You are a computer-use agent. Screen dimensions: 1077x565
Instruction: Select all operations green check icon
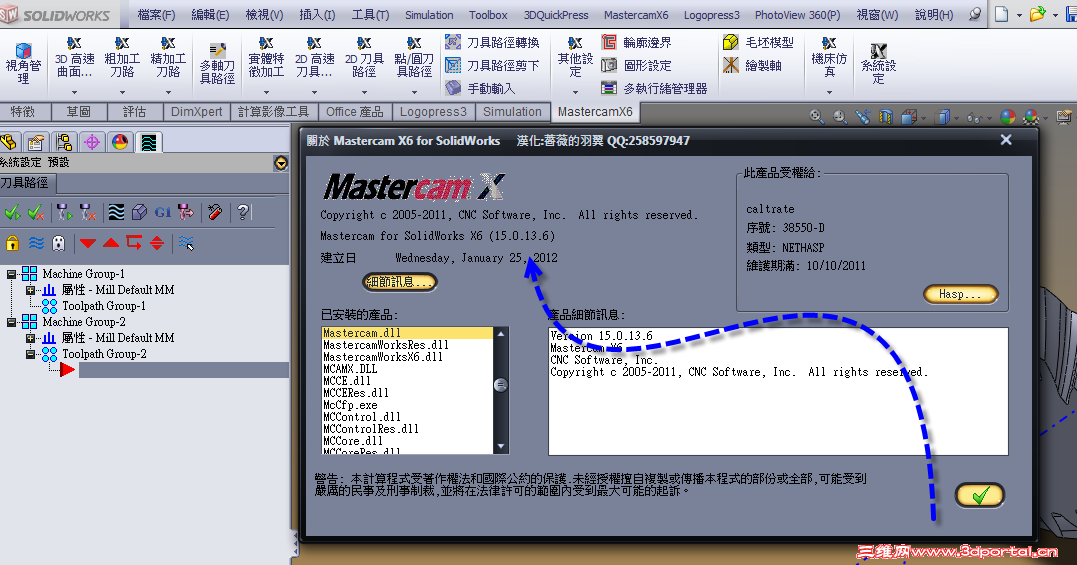pos(12,212)
